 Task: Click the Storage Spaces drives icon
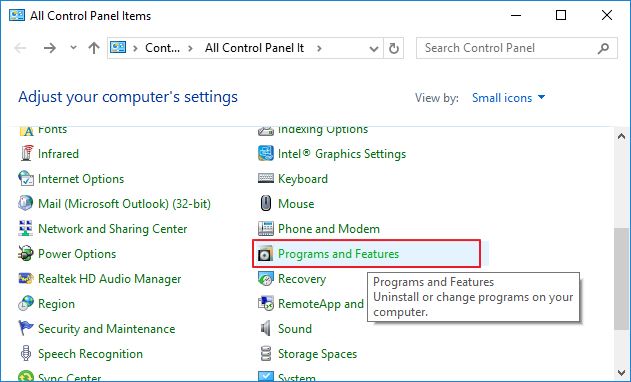point(266,353)
